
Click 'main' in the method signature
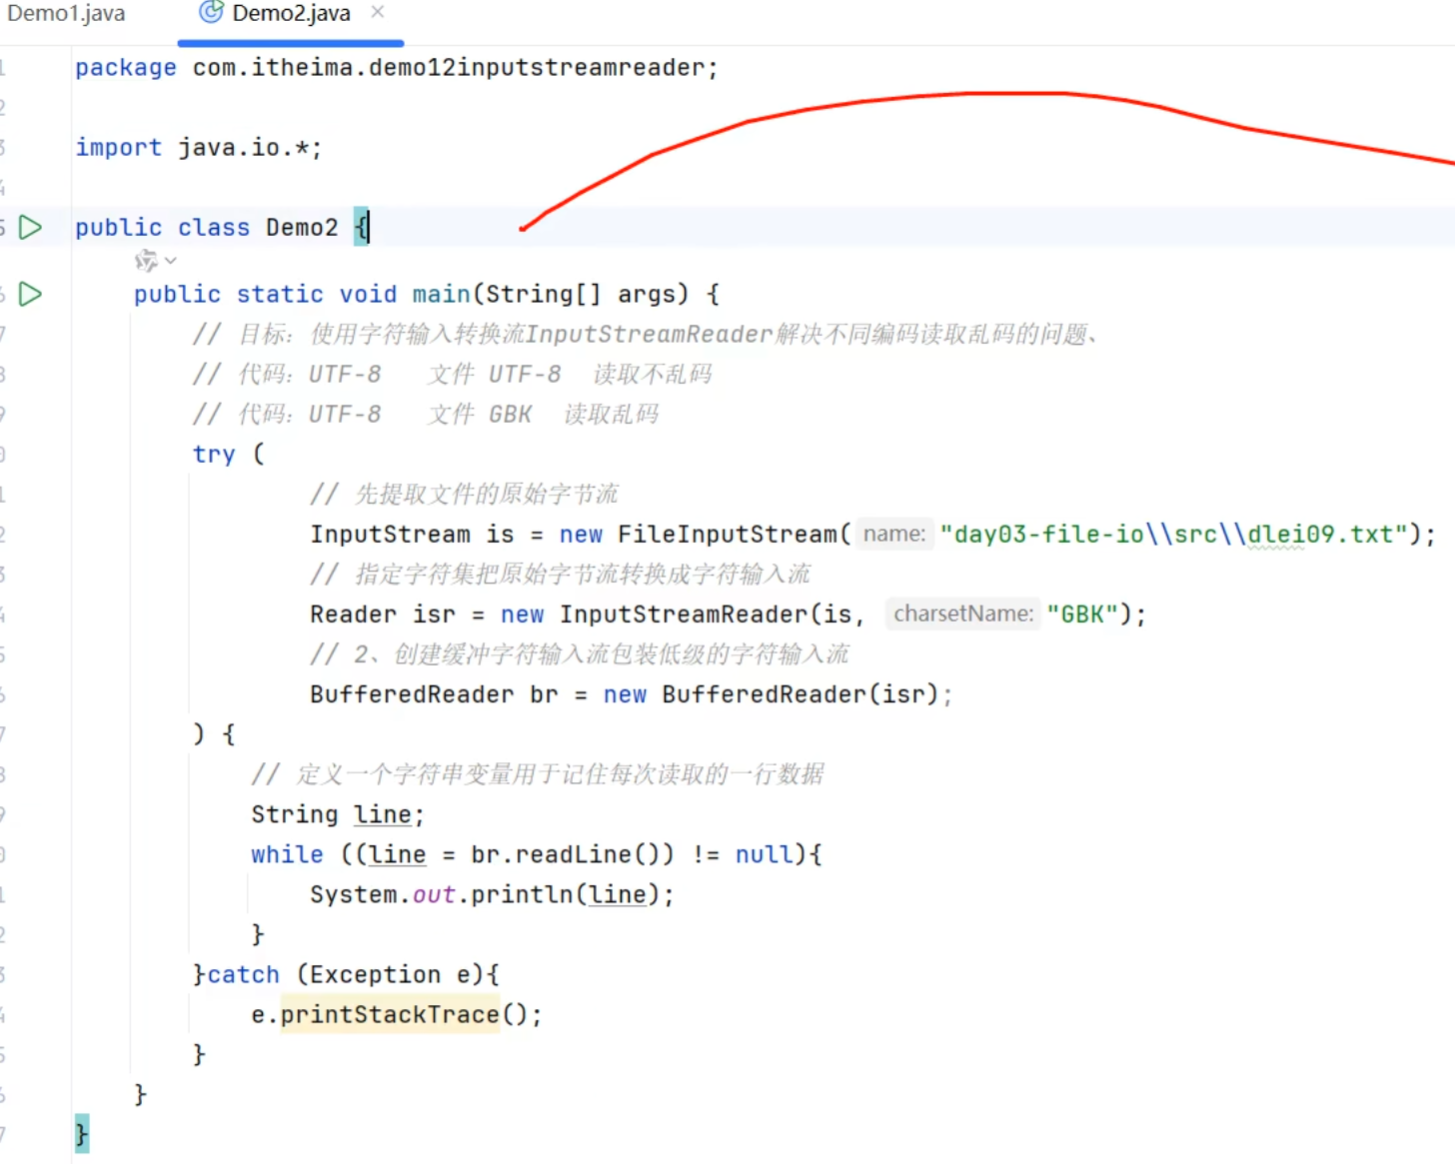pos(441,295)
